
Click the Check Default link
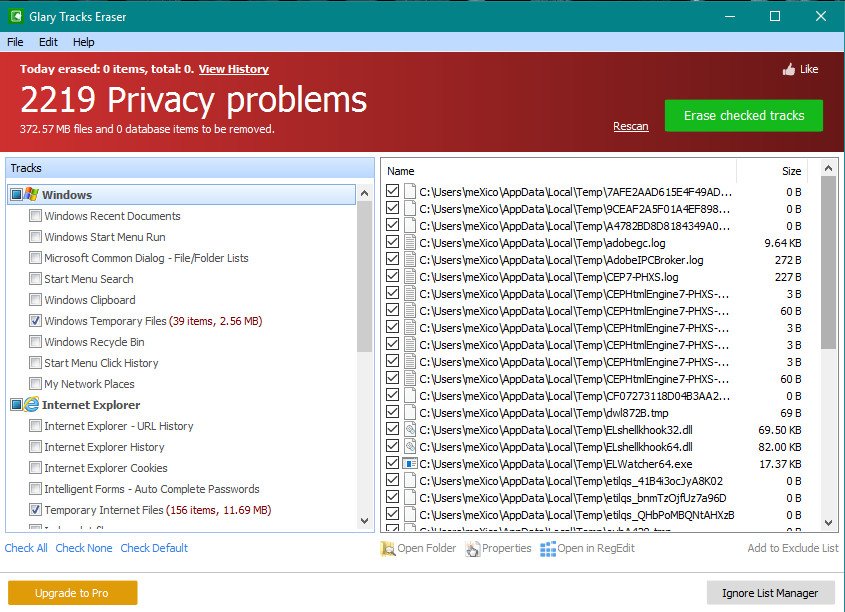coord(154,548)
